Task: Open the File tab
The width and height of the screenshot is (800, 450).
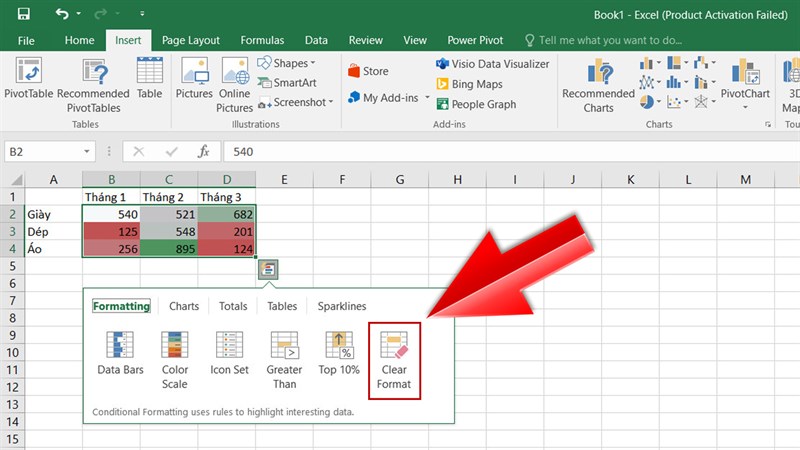Action: 26,40
